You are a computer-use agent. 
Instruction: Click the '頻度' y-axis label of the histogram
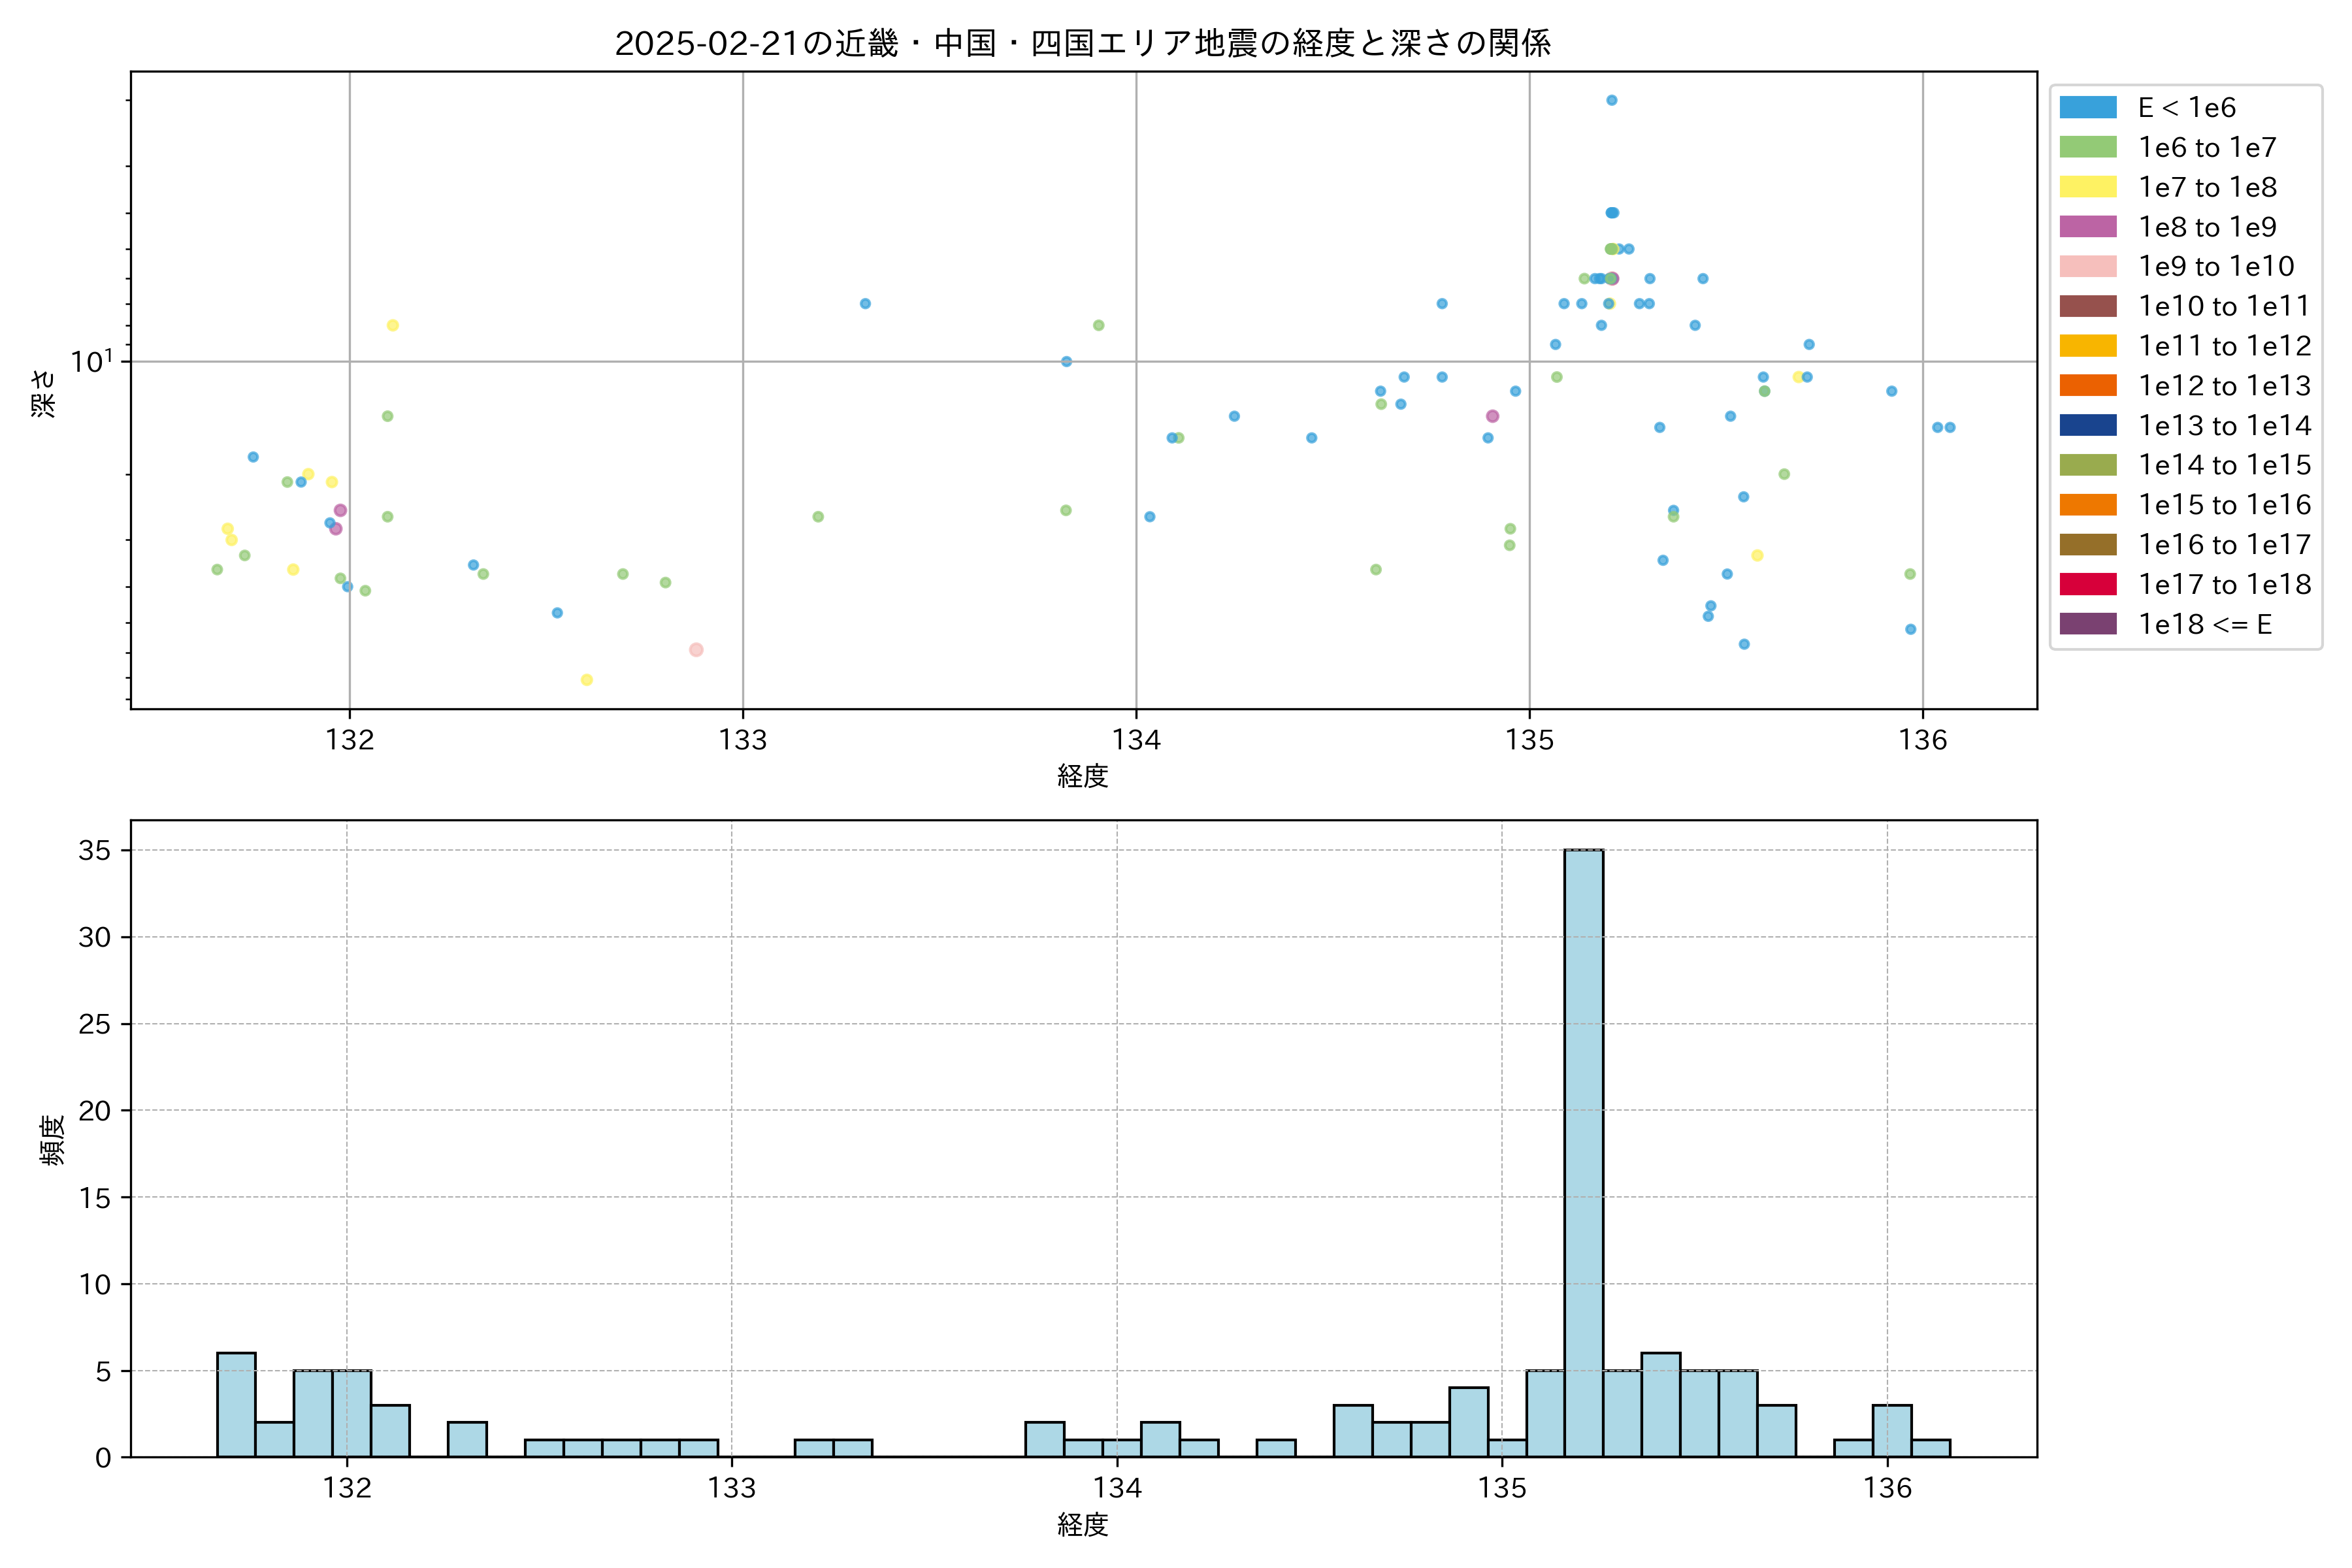click(52, 1140)
